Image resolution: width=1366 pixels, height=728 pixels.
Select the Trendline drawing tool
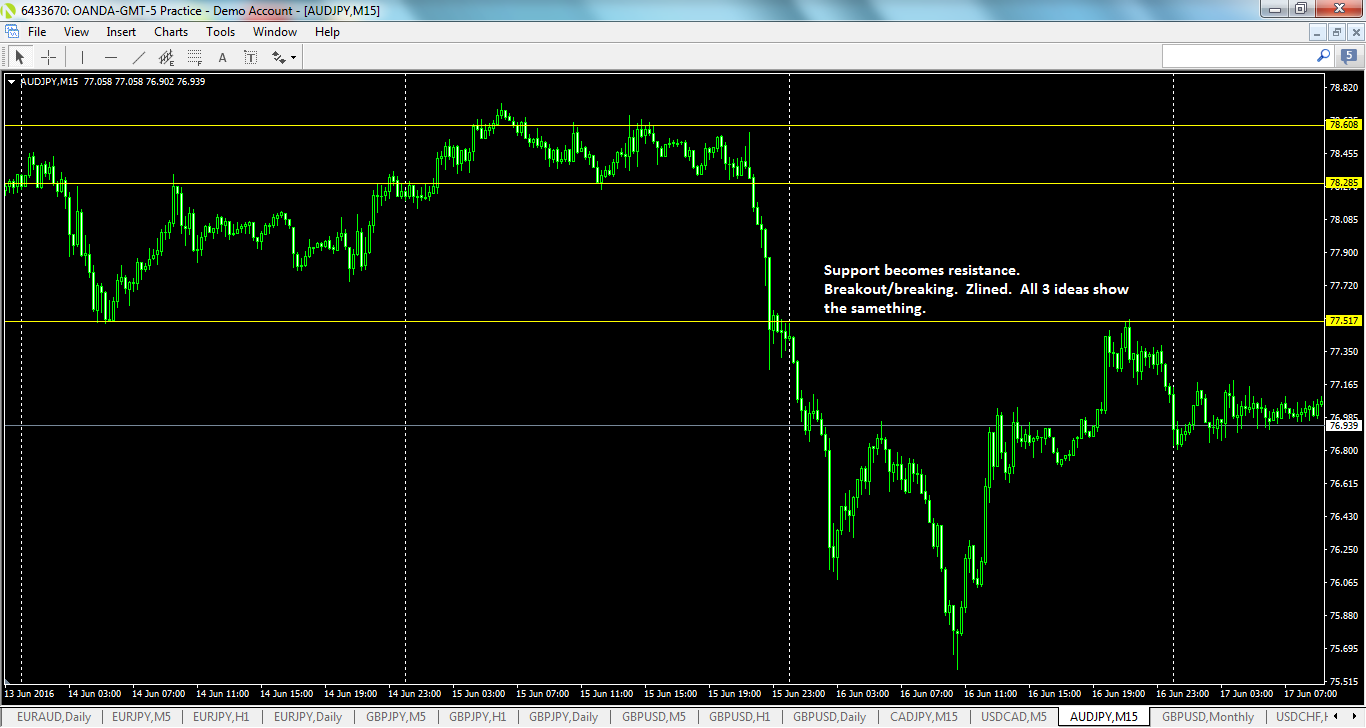(139, 57)
